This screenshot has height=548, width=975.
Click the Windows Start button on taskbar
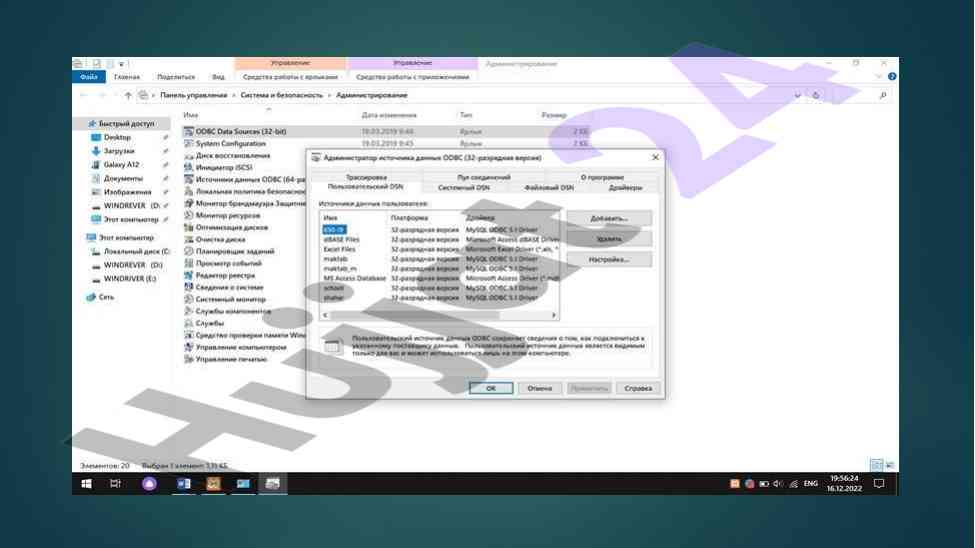click(86, 484)
